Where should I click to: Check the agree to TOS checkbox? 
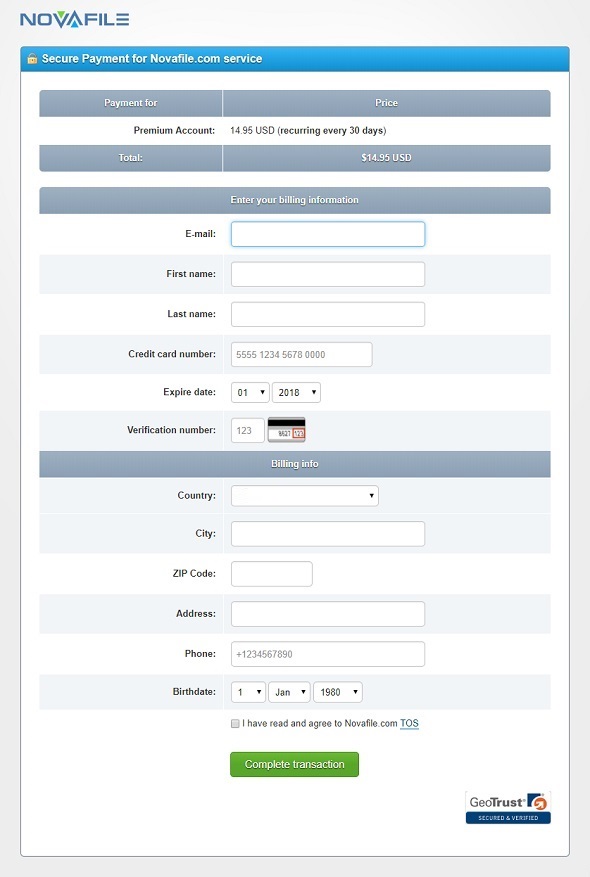click(235, 724)
